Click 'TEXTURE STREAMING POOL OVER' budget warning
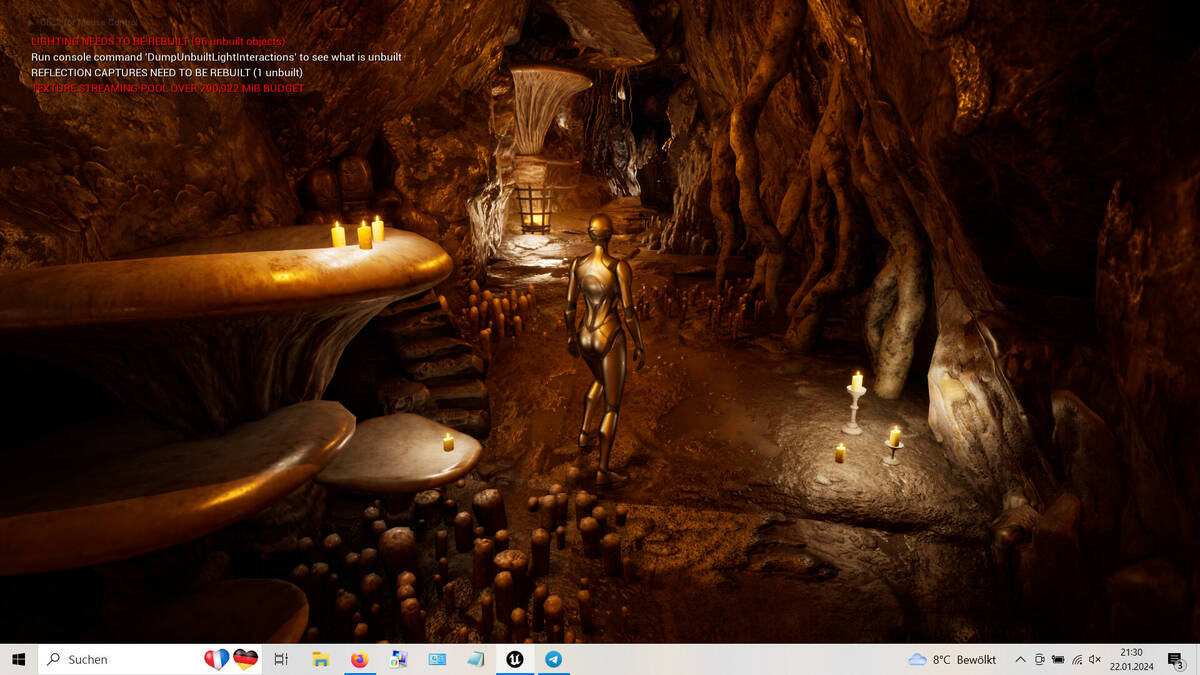 167,88
